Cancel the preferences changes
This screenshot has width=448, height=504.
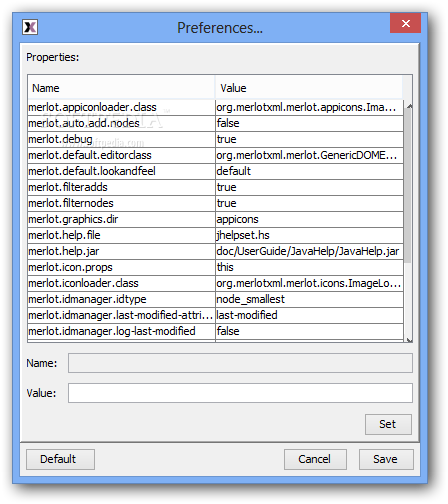pos(315,459)
